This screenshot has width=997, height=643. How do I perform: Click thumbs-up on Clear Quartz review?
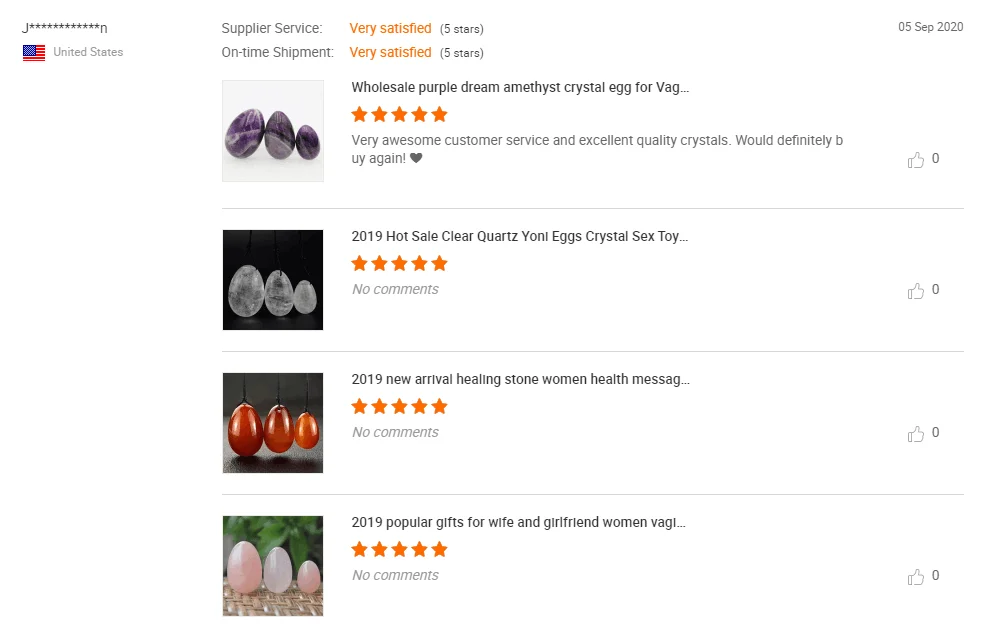click(x=916, y=291)
